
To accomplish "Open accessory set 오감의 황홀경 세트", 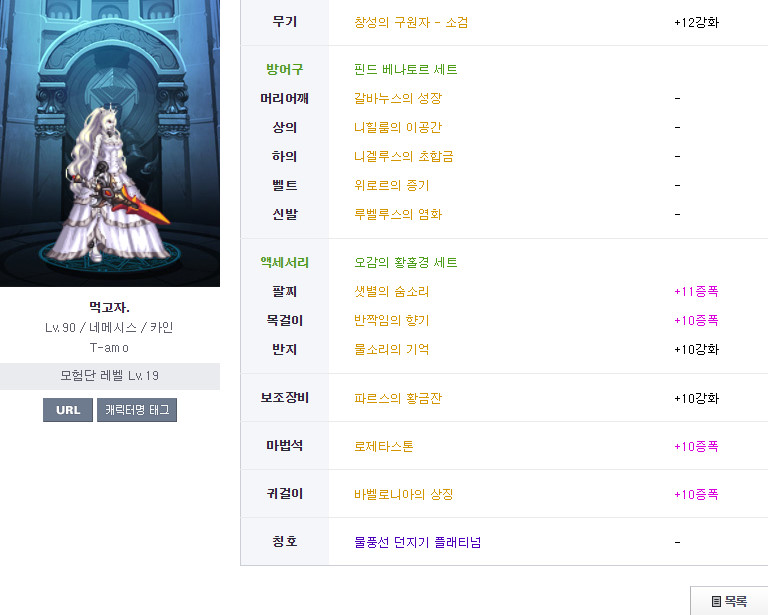I will pos(406,263).
